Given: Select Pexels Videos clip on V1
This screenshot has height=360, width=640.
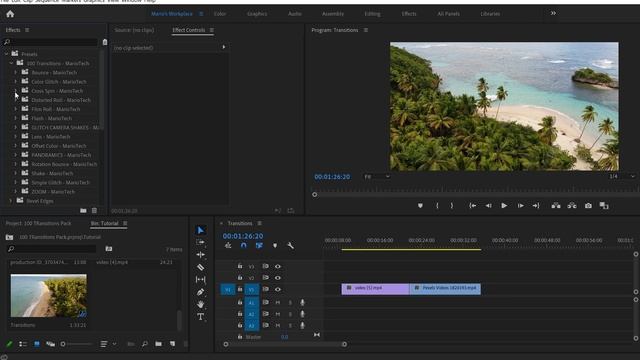Looking at the screenshot, I should coord(445,289).
